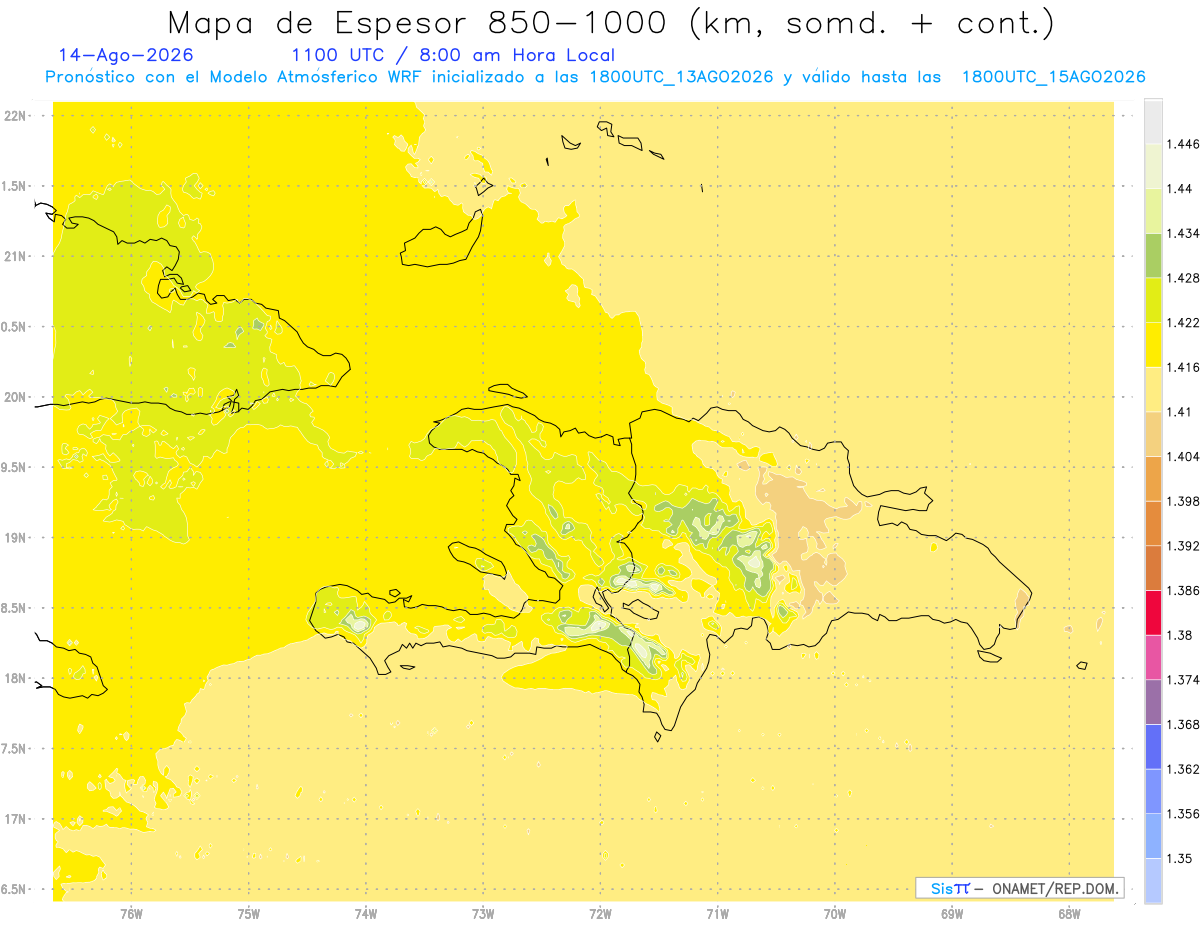
Task: Click the legend value 1.35
Action: coord(1180,858)
